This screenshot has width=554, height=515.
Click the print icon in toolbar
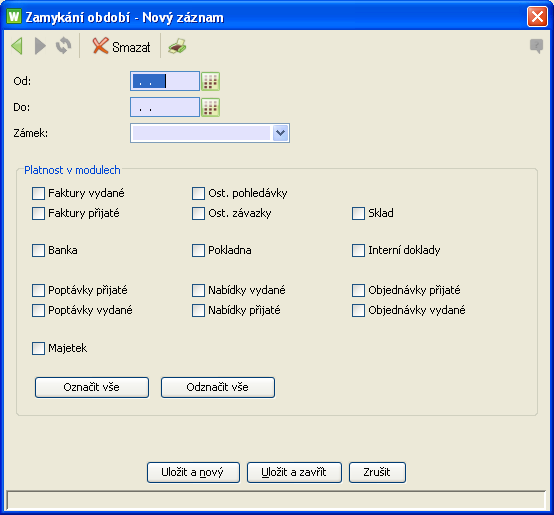177,46
